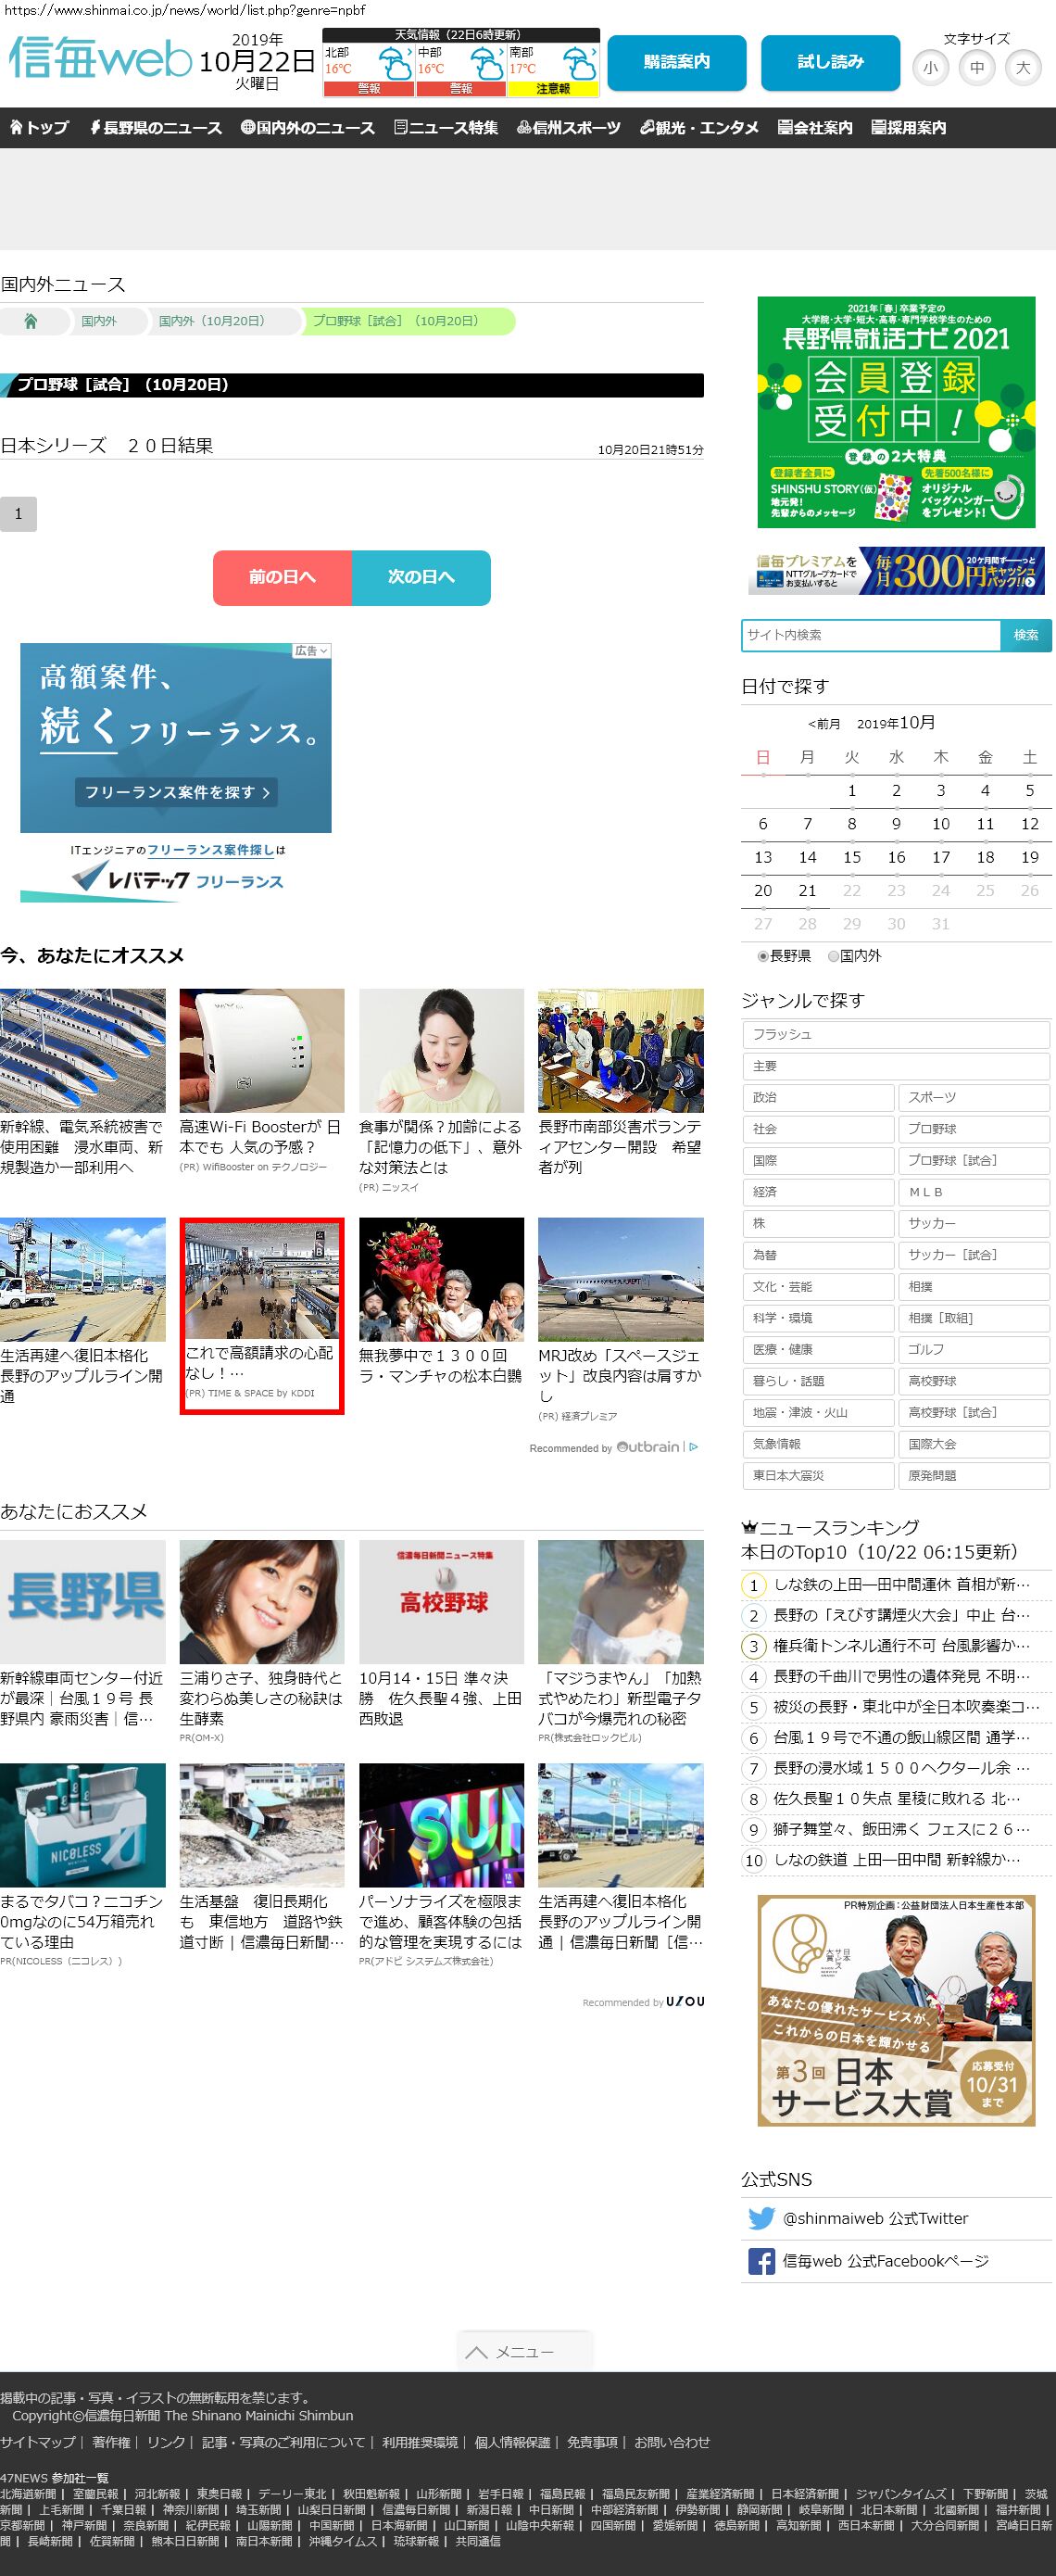
Task: Open the ラ・マンチャ 松本白鸚 thumbnail
Action: tap(441, 1279)
